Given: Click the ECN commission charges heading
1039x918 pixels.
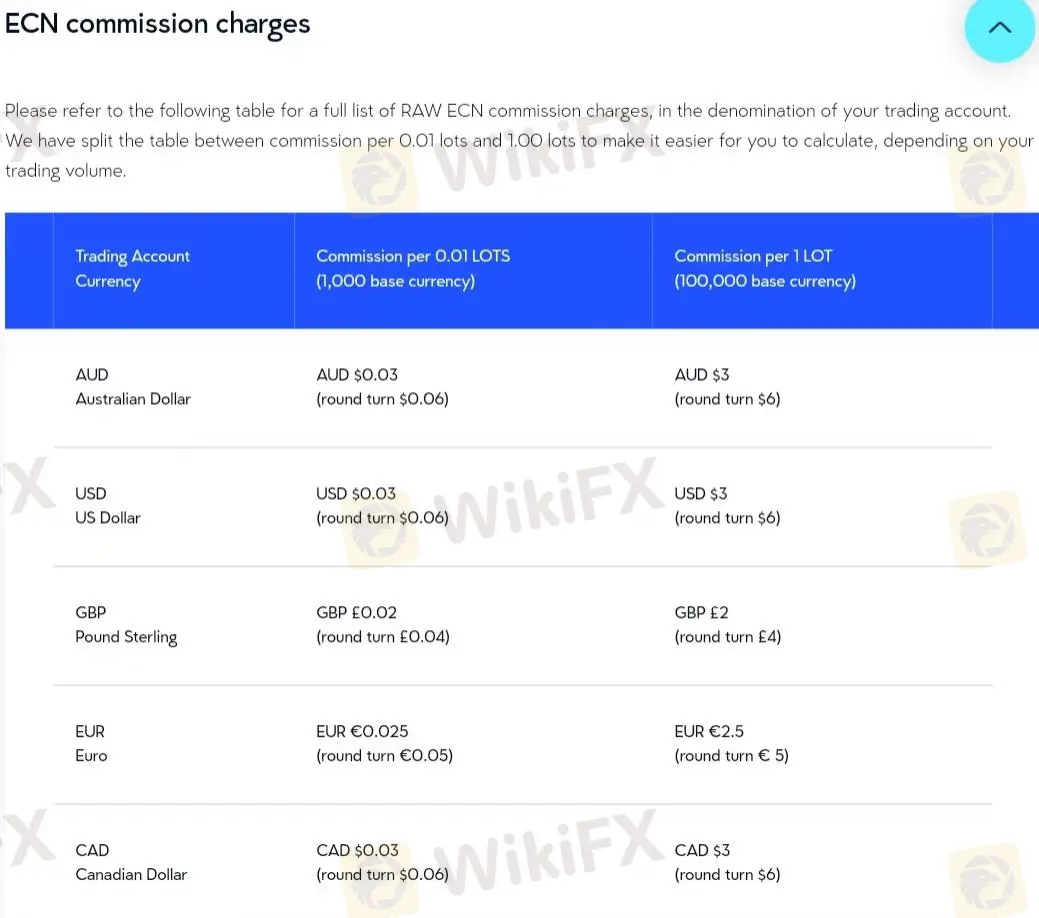Looking at the screenshot, I should [158, 23].
